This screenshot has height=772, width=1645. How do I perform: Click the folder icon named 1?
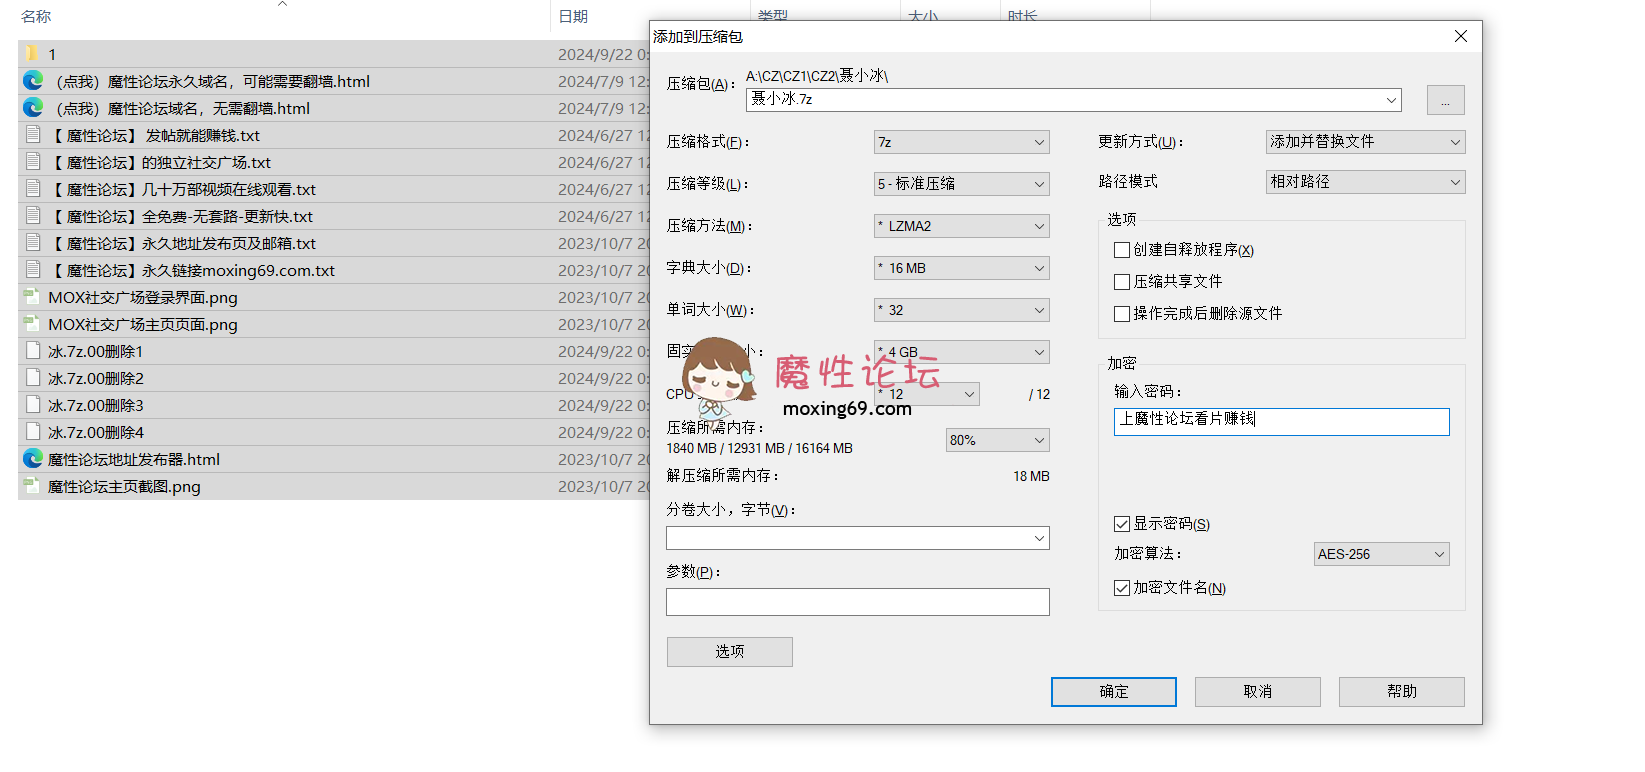tap(32, 54)
